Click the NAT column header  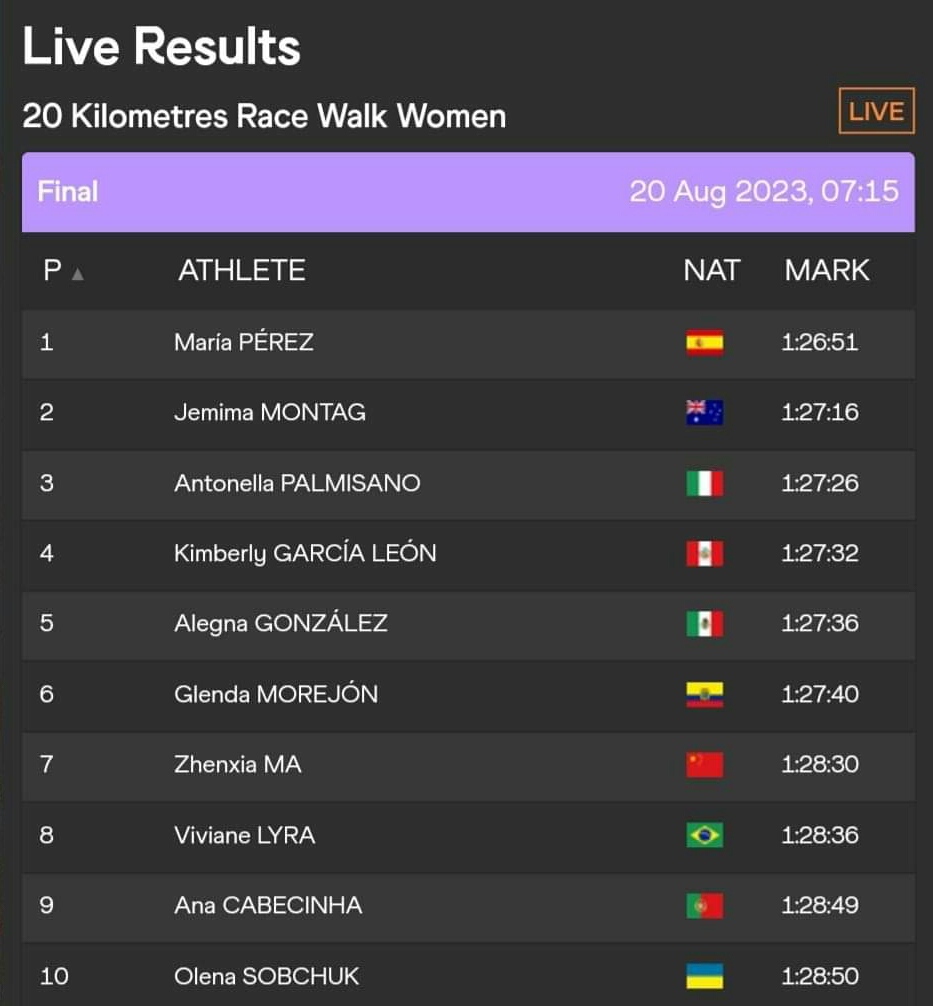711,270
